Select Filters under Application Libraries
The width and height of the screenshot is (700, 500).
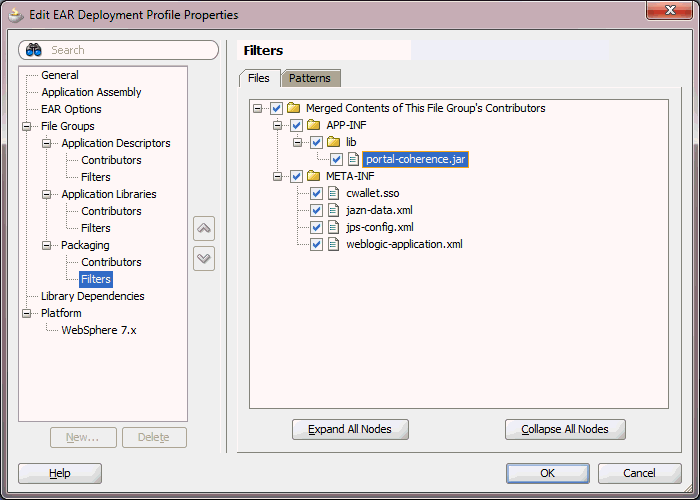(96, 228)
